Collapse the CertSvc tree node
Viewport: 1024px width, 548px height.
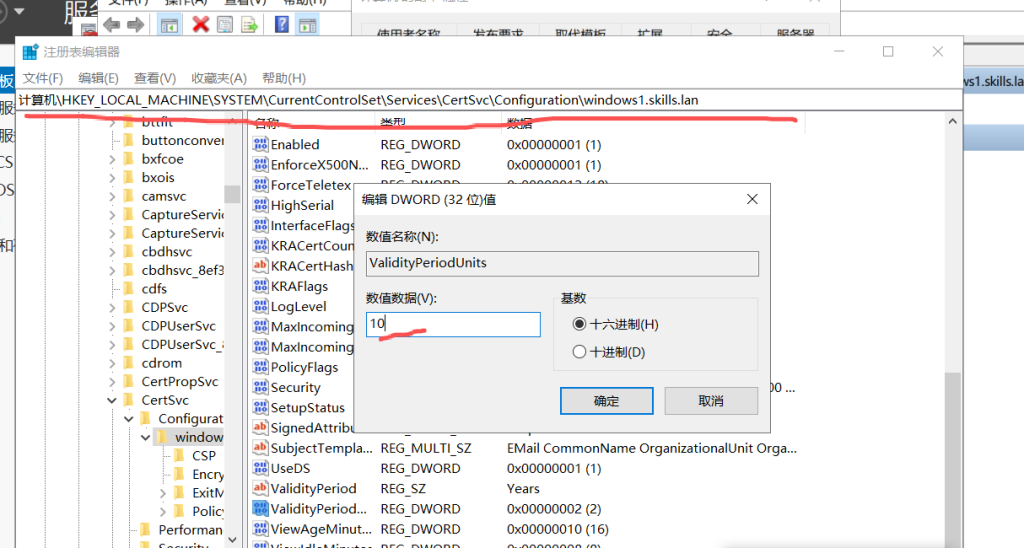[x=114, y=400]
